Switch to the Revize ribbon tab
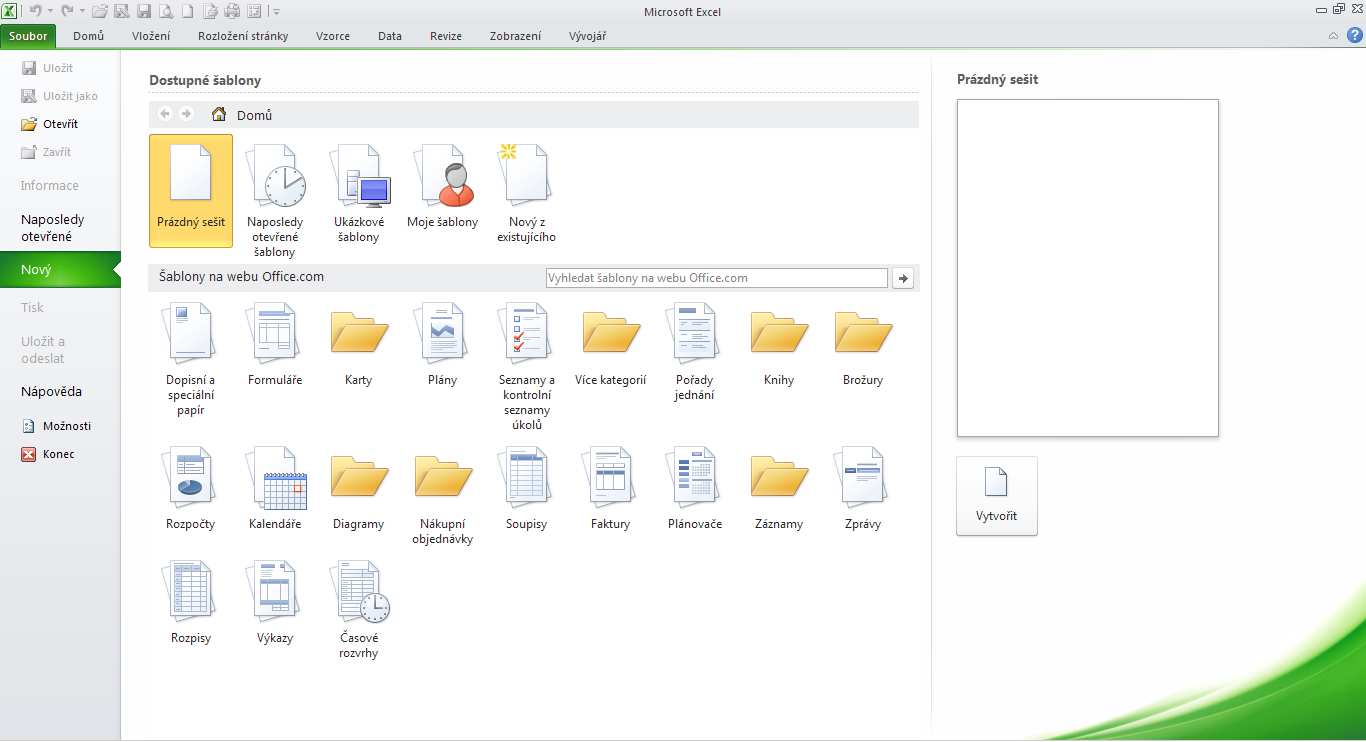The height and width of the screenshot is (742, 1366). click(446, 36)
